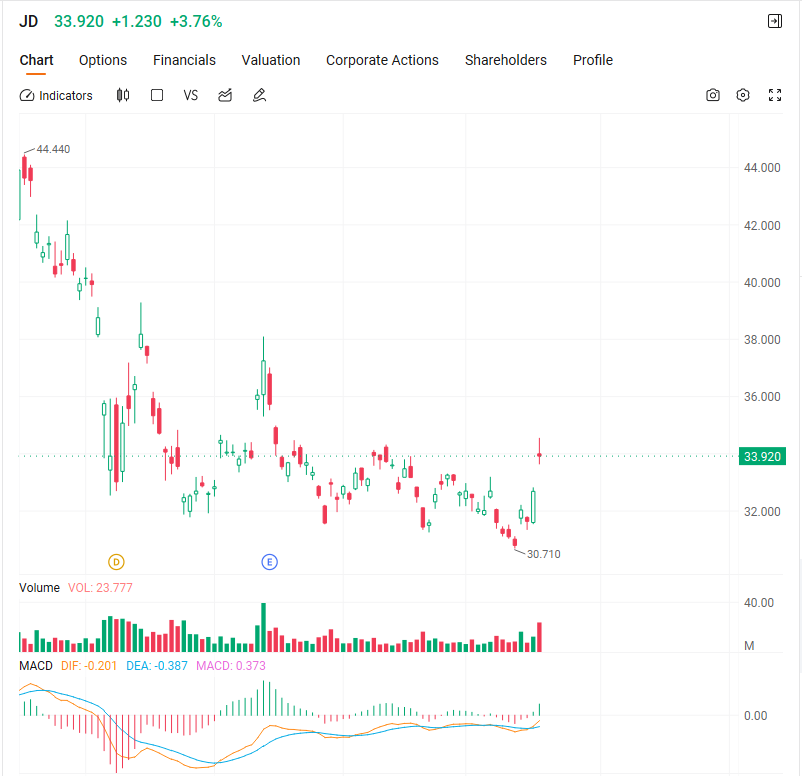The image size is (802, 776).
Task: Click the 0.00 MACD axis label
Action: pyautogui.click(x=755, y=716)
